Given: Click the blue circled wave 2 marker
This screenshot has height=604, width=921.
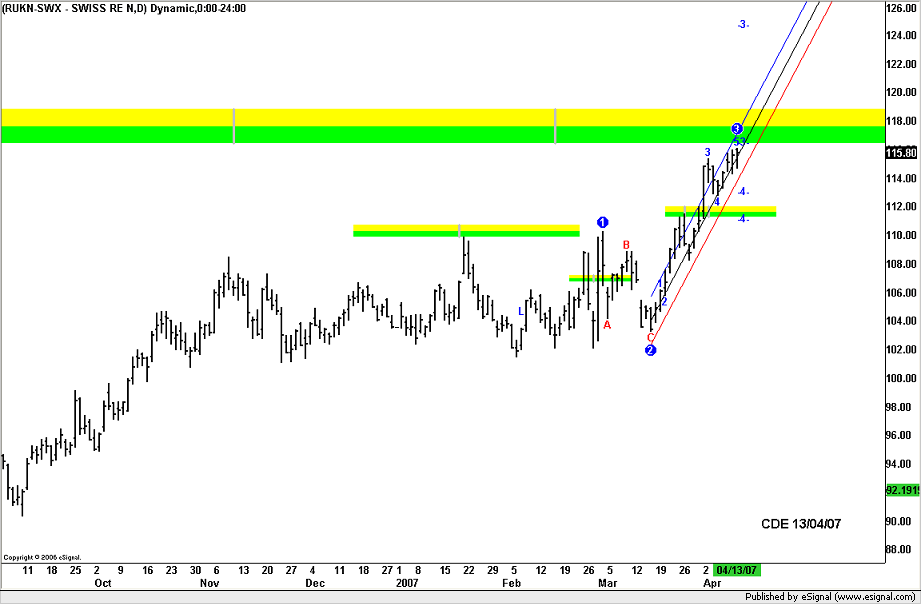Looking at the screenshot, I should coord(650,350).
